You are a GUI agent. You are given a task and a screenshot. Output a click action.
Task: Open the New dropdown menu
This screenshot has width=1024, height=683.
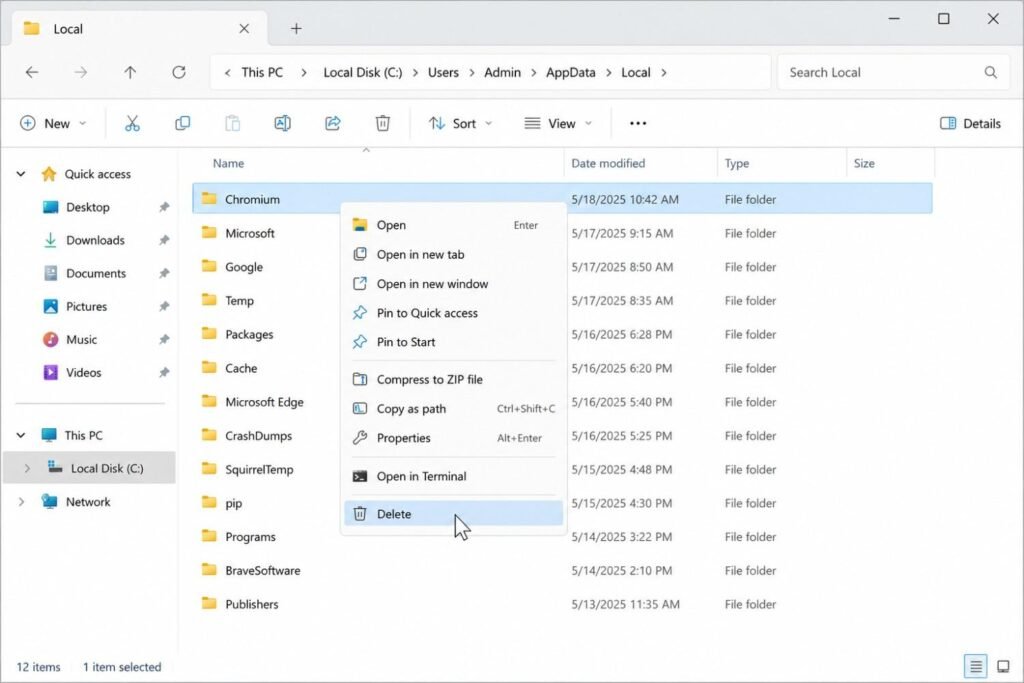coord(54,123)
